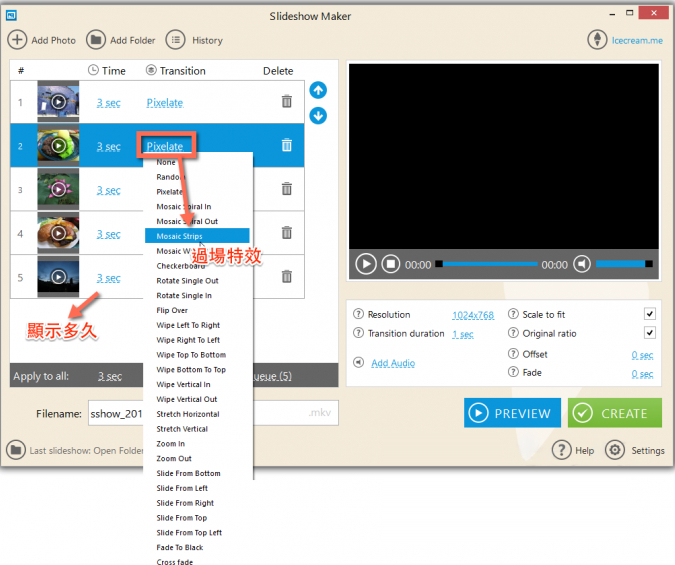The height and width of the screenshot is (565, 675).
Task: Change the Fade 0 sec value
Action: pyautogui.click(x=642, y=374)
